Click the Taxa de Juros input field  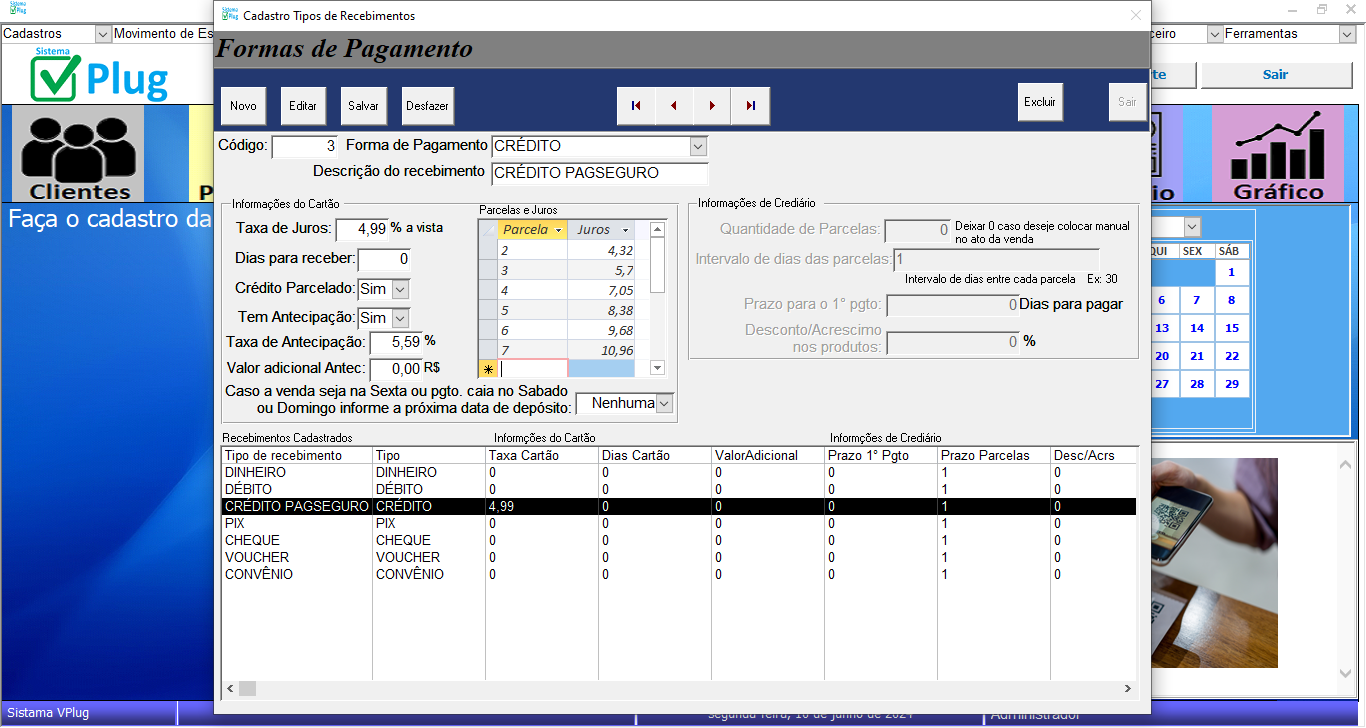(x=361, y=229)
